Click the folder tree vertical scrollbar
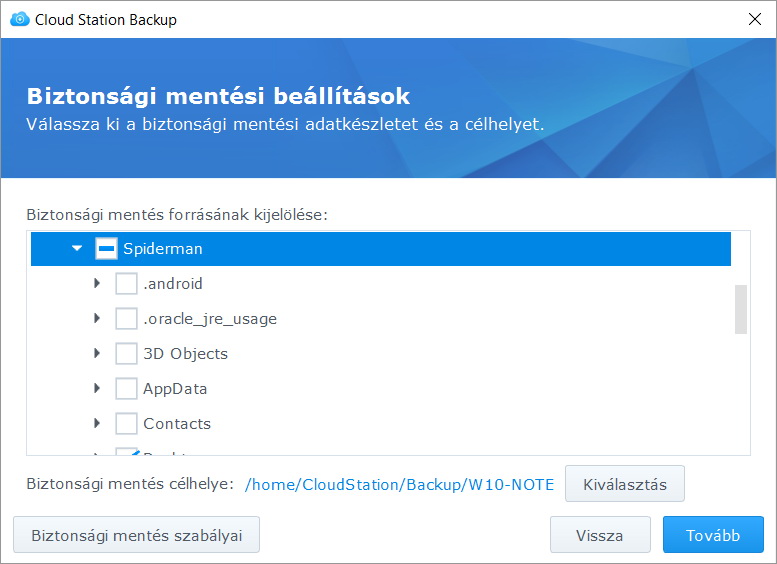The width and height of the screenshot is (777, 564). coord(741,309)
